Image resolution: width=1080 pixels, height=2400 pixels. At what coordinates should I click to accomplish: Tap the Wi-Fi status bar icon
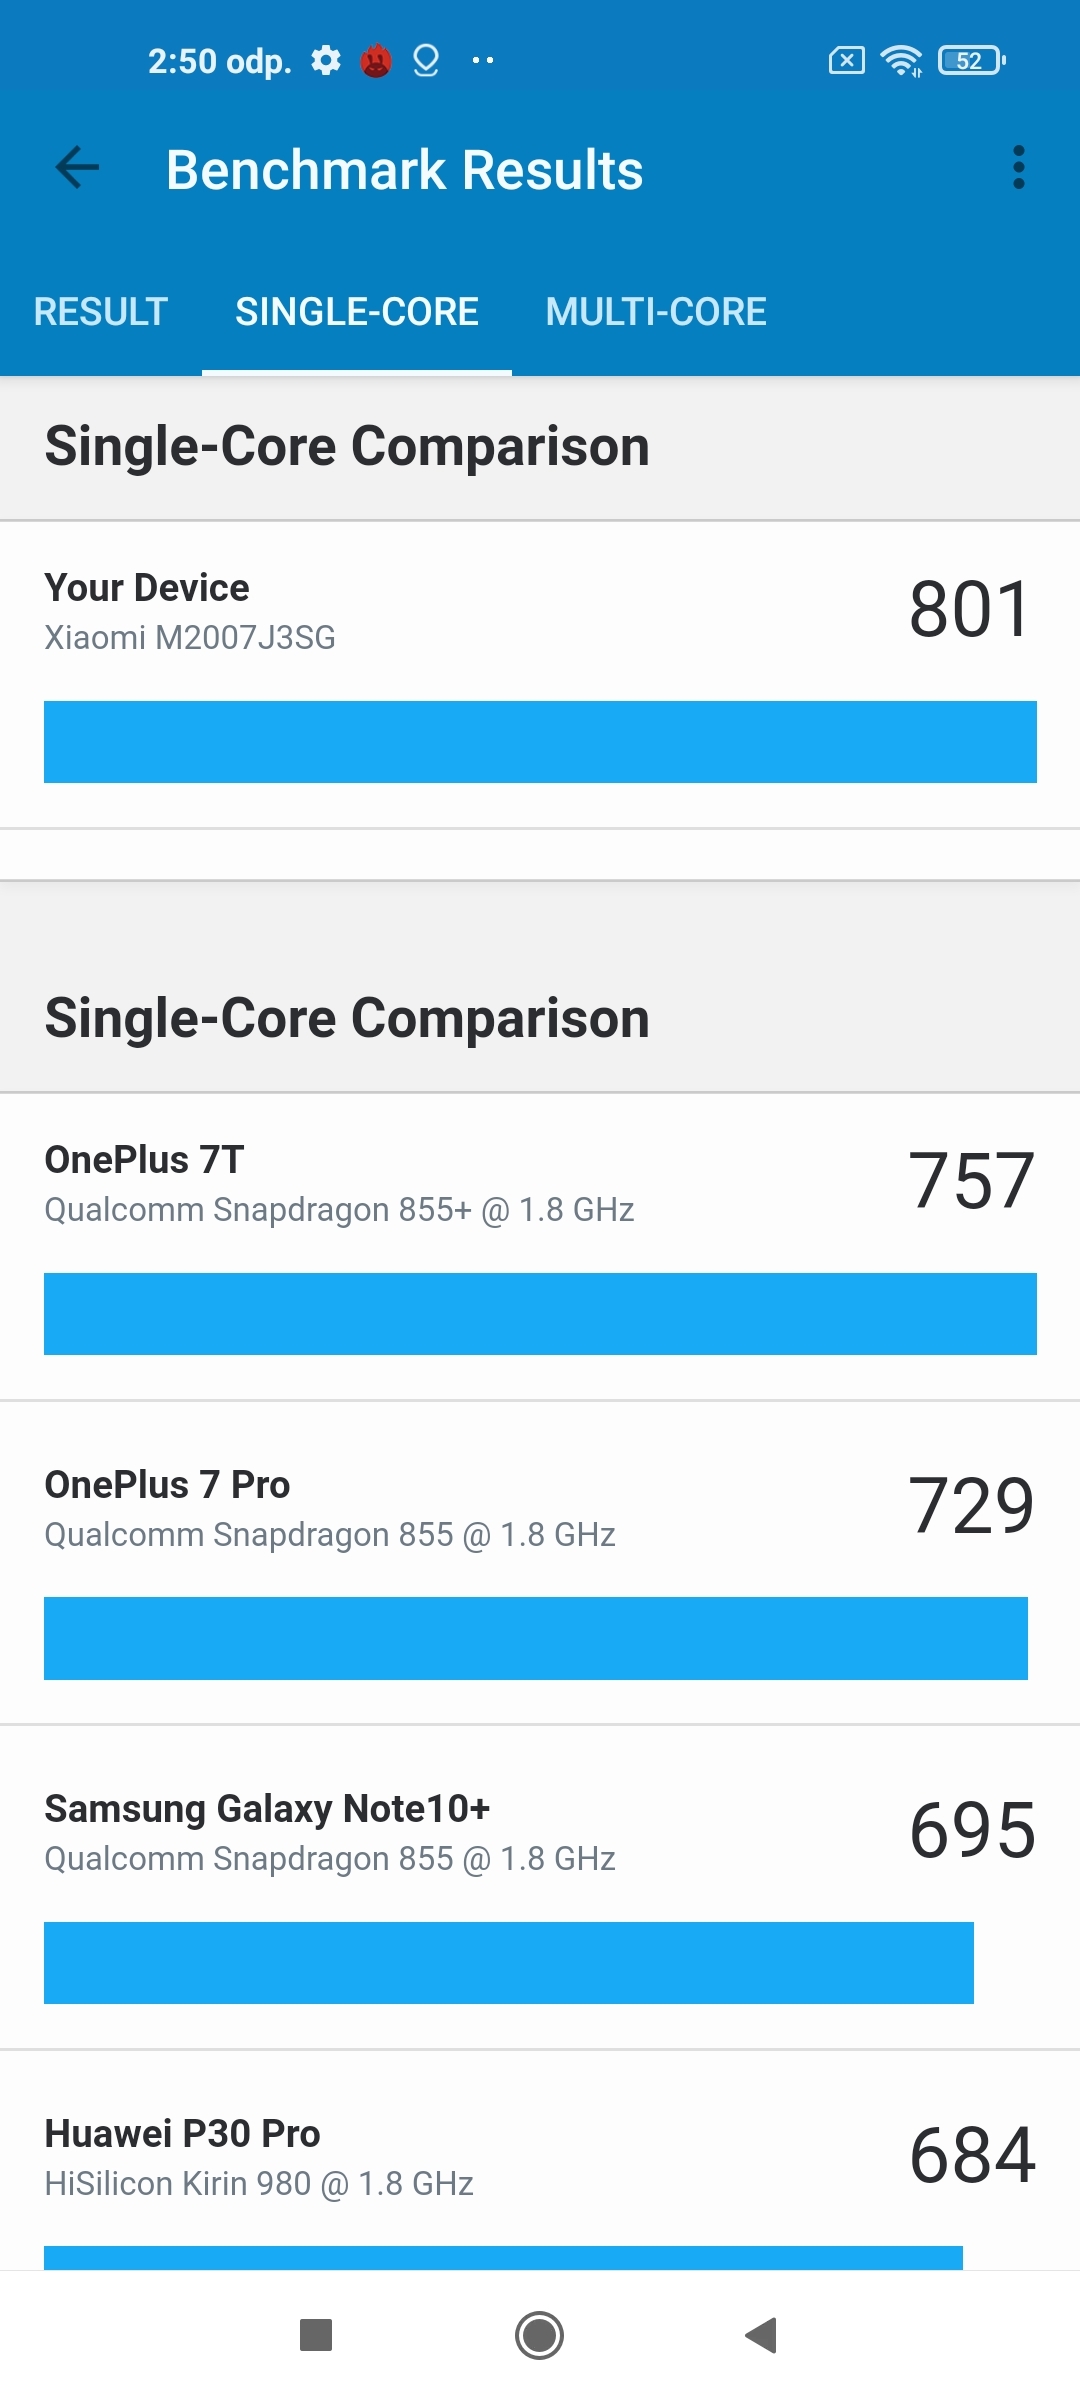[x=901, y=60]
